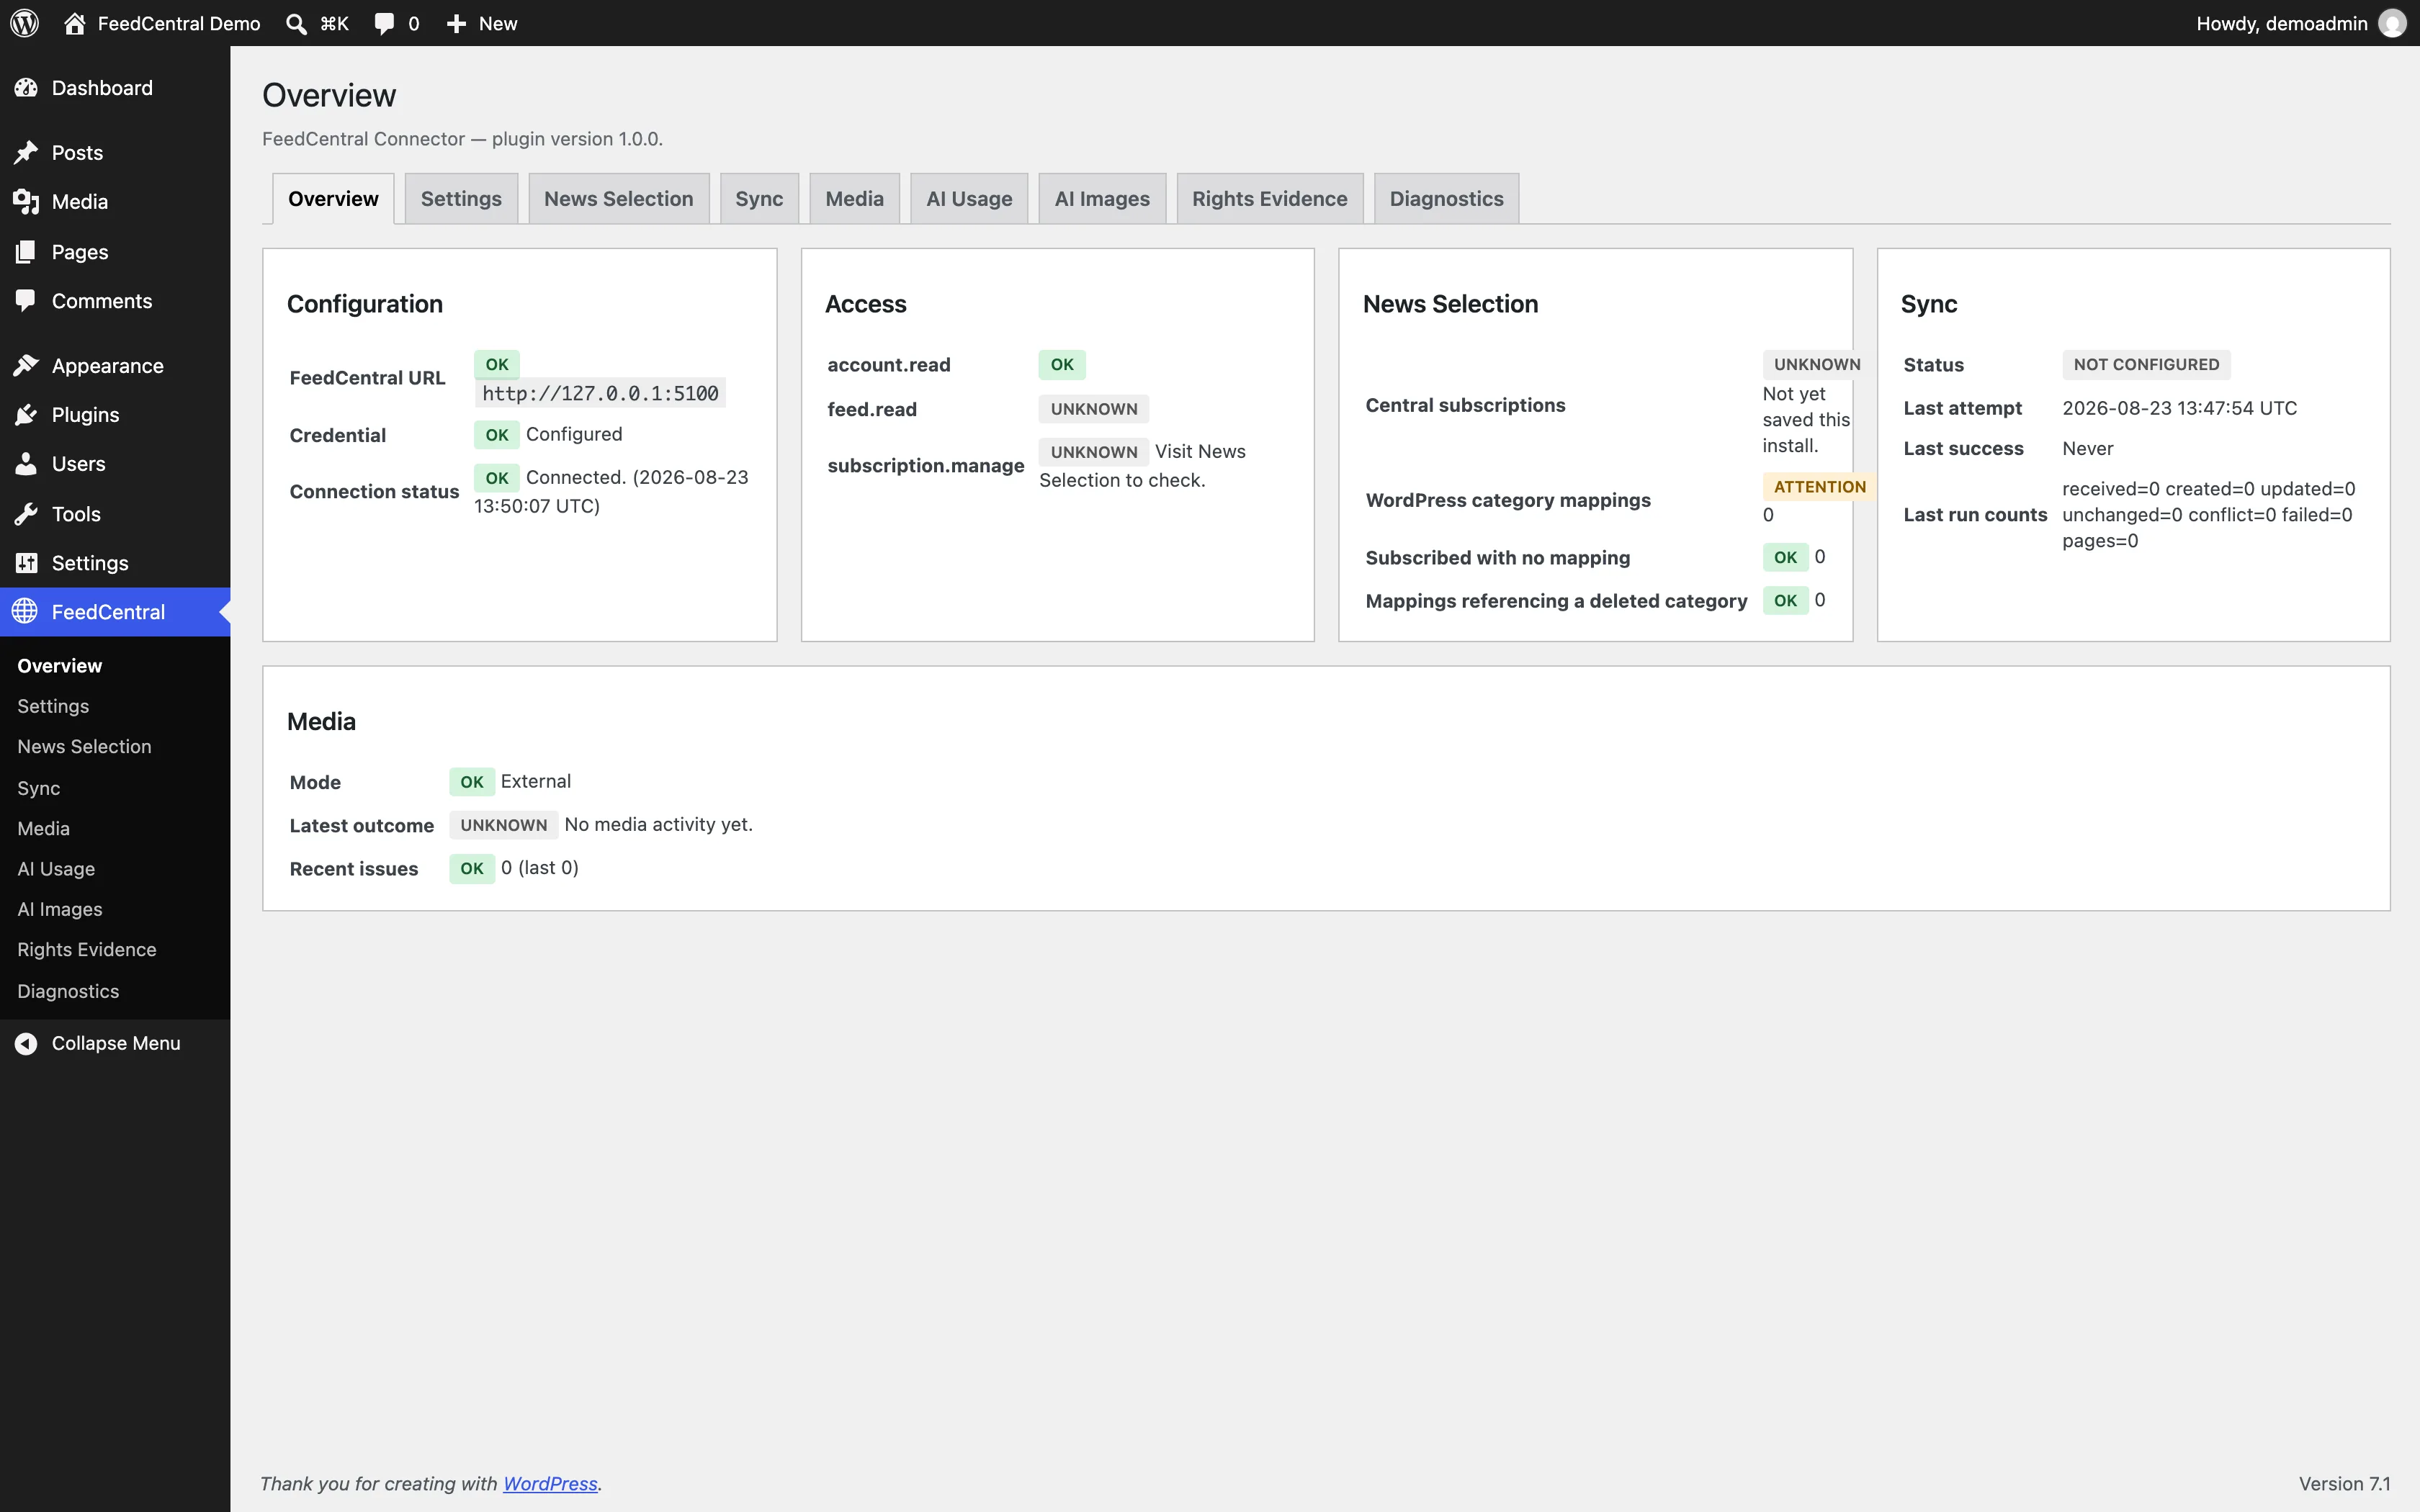Open AI Images in sidebar submenu
This screenshot has width=2420, height=1512.
[60, 909]
